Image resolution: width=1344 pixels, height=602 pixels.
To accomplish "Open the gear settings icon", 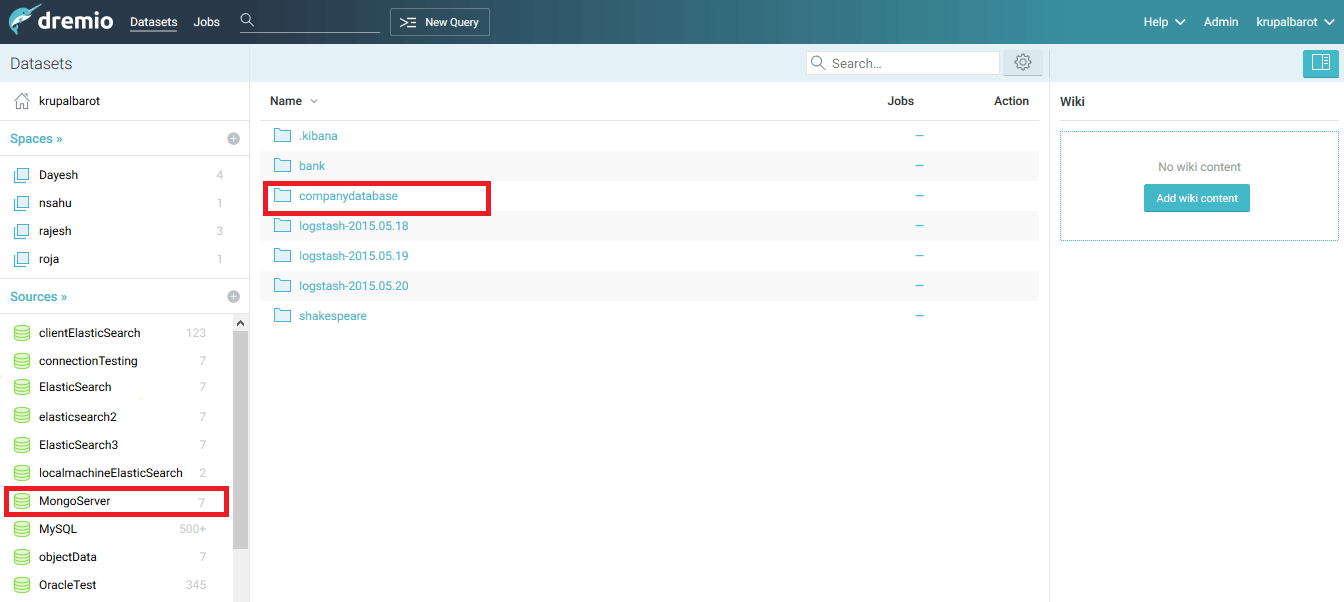I will 1023,63.
